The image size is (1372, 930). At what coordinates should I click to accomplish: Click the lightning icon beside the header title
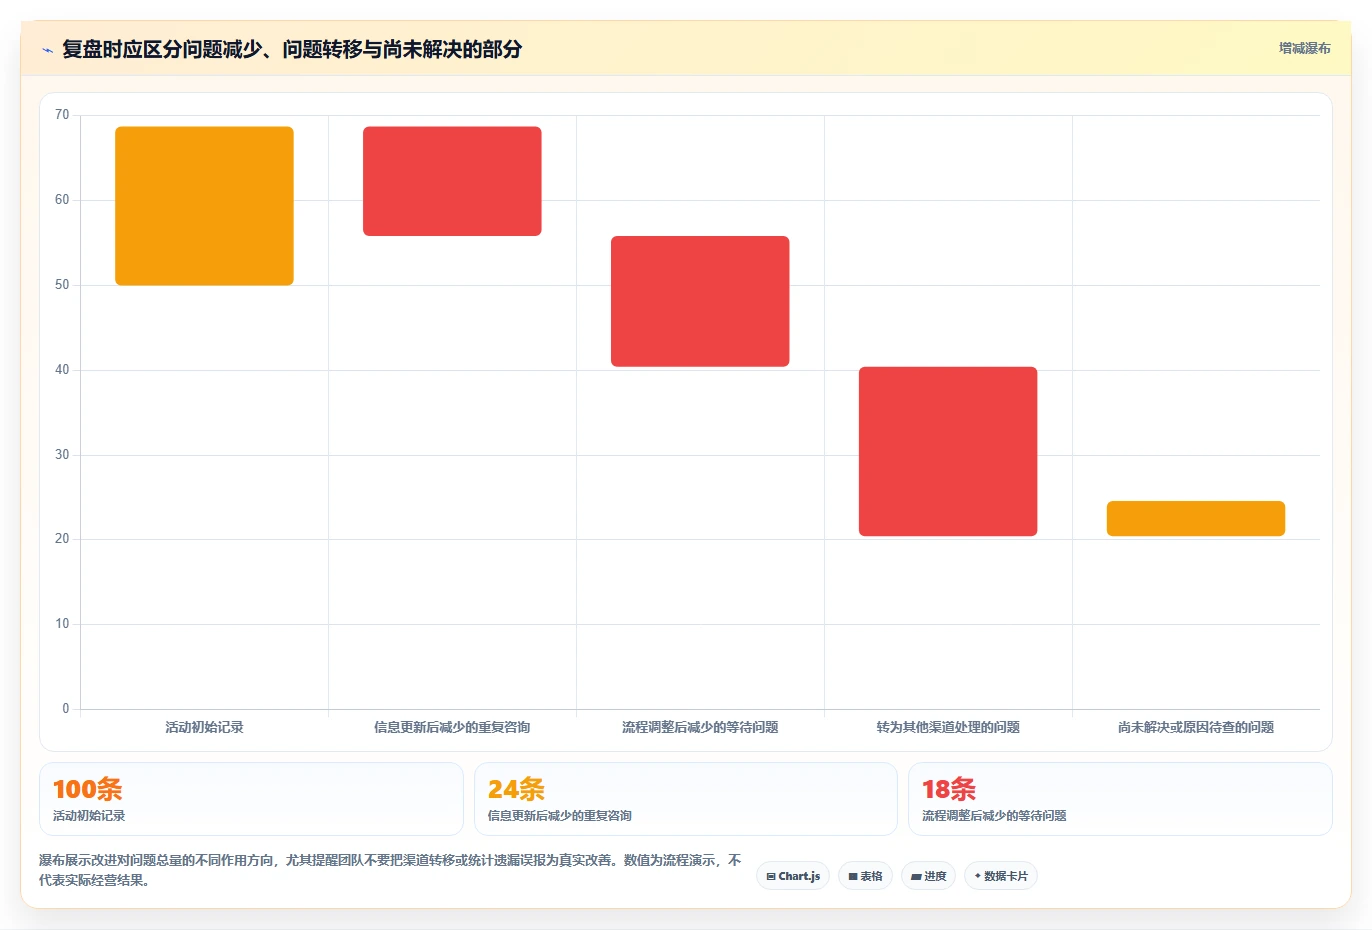pyautogui.click(x=47, y=50)
